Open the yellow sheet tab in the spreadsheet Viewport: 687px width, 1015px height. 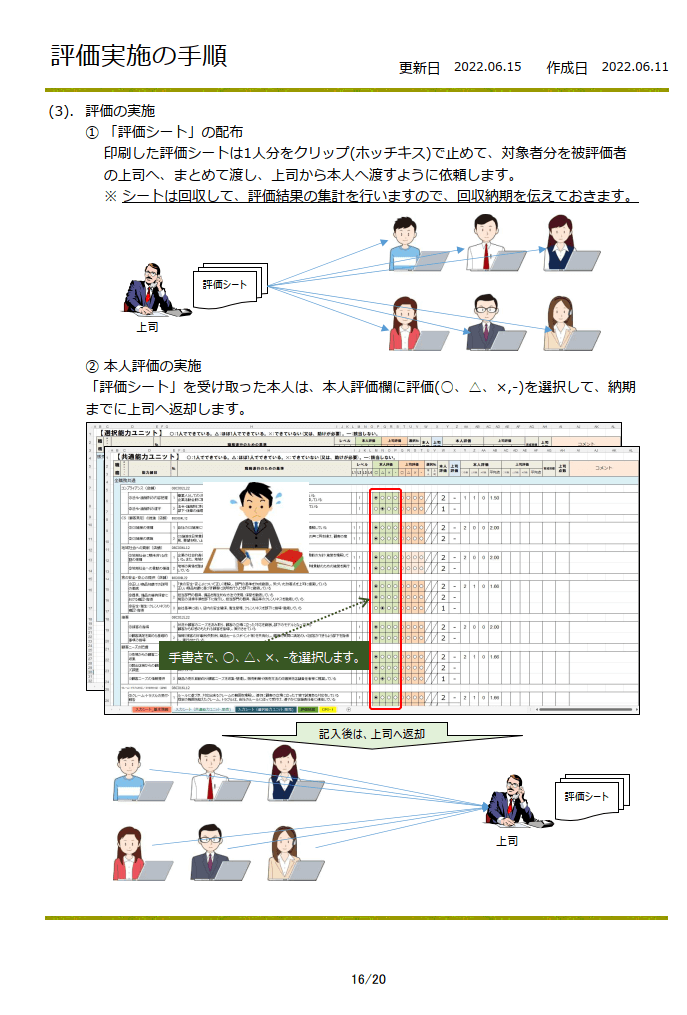pyautogui.click(x=328, y=709)
